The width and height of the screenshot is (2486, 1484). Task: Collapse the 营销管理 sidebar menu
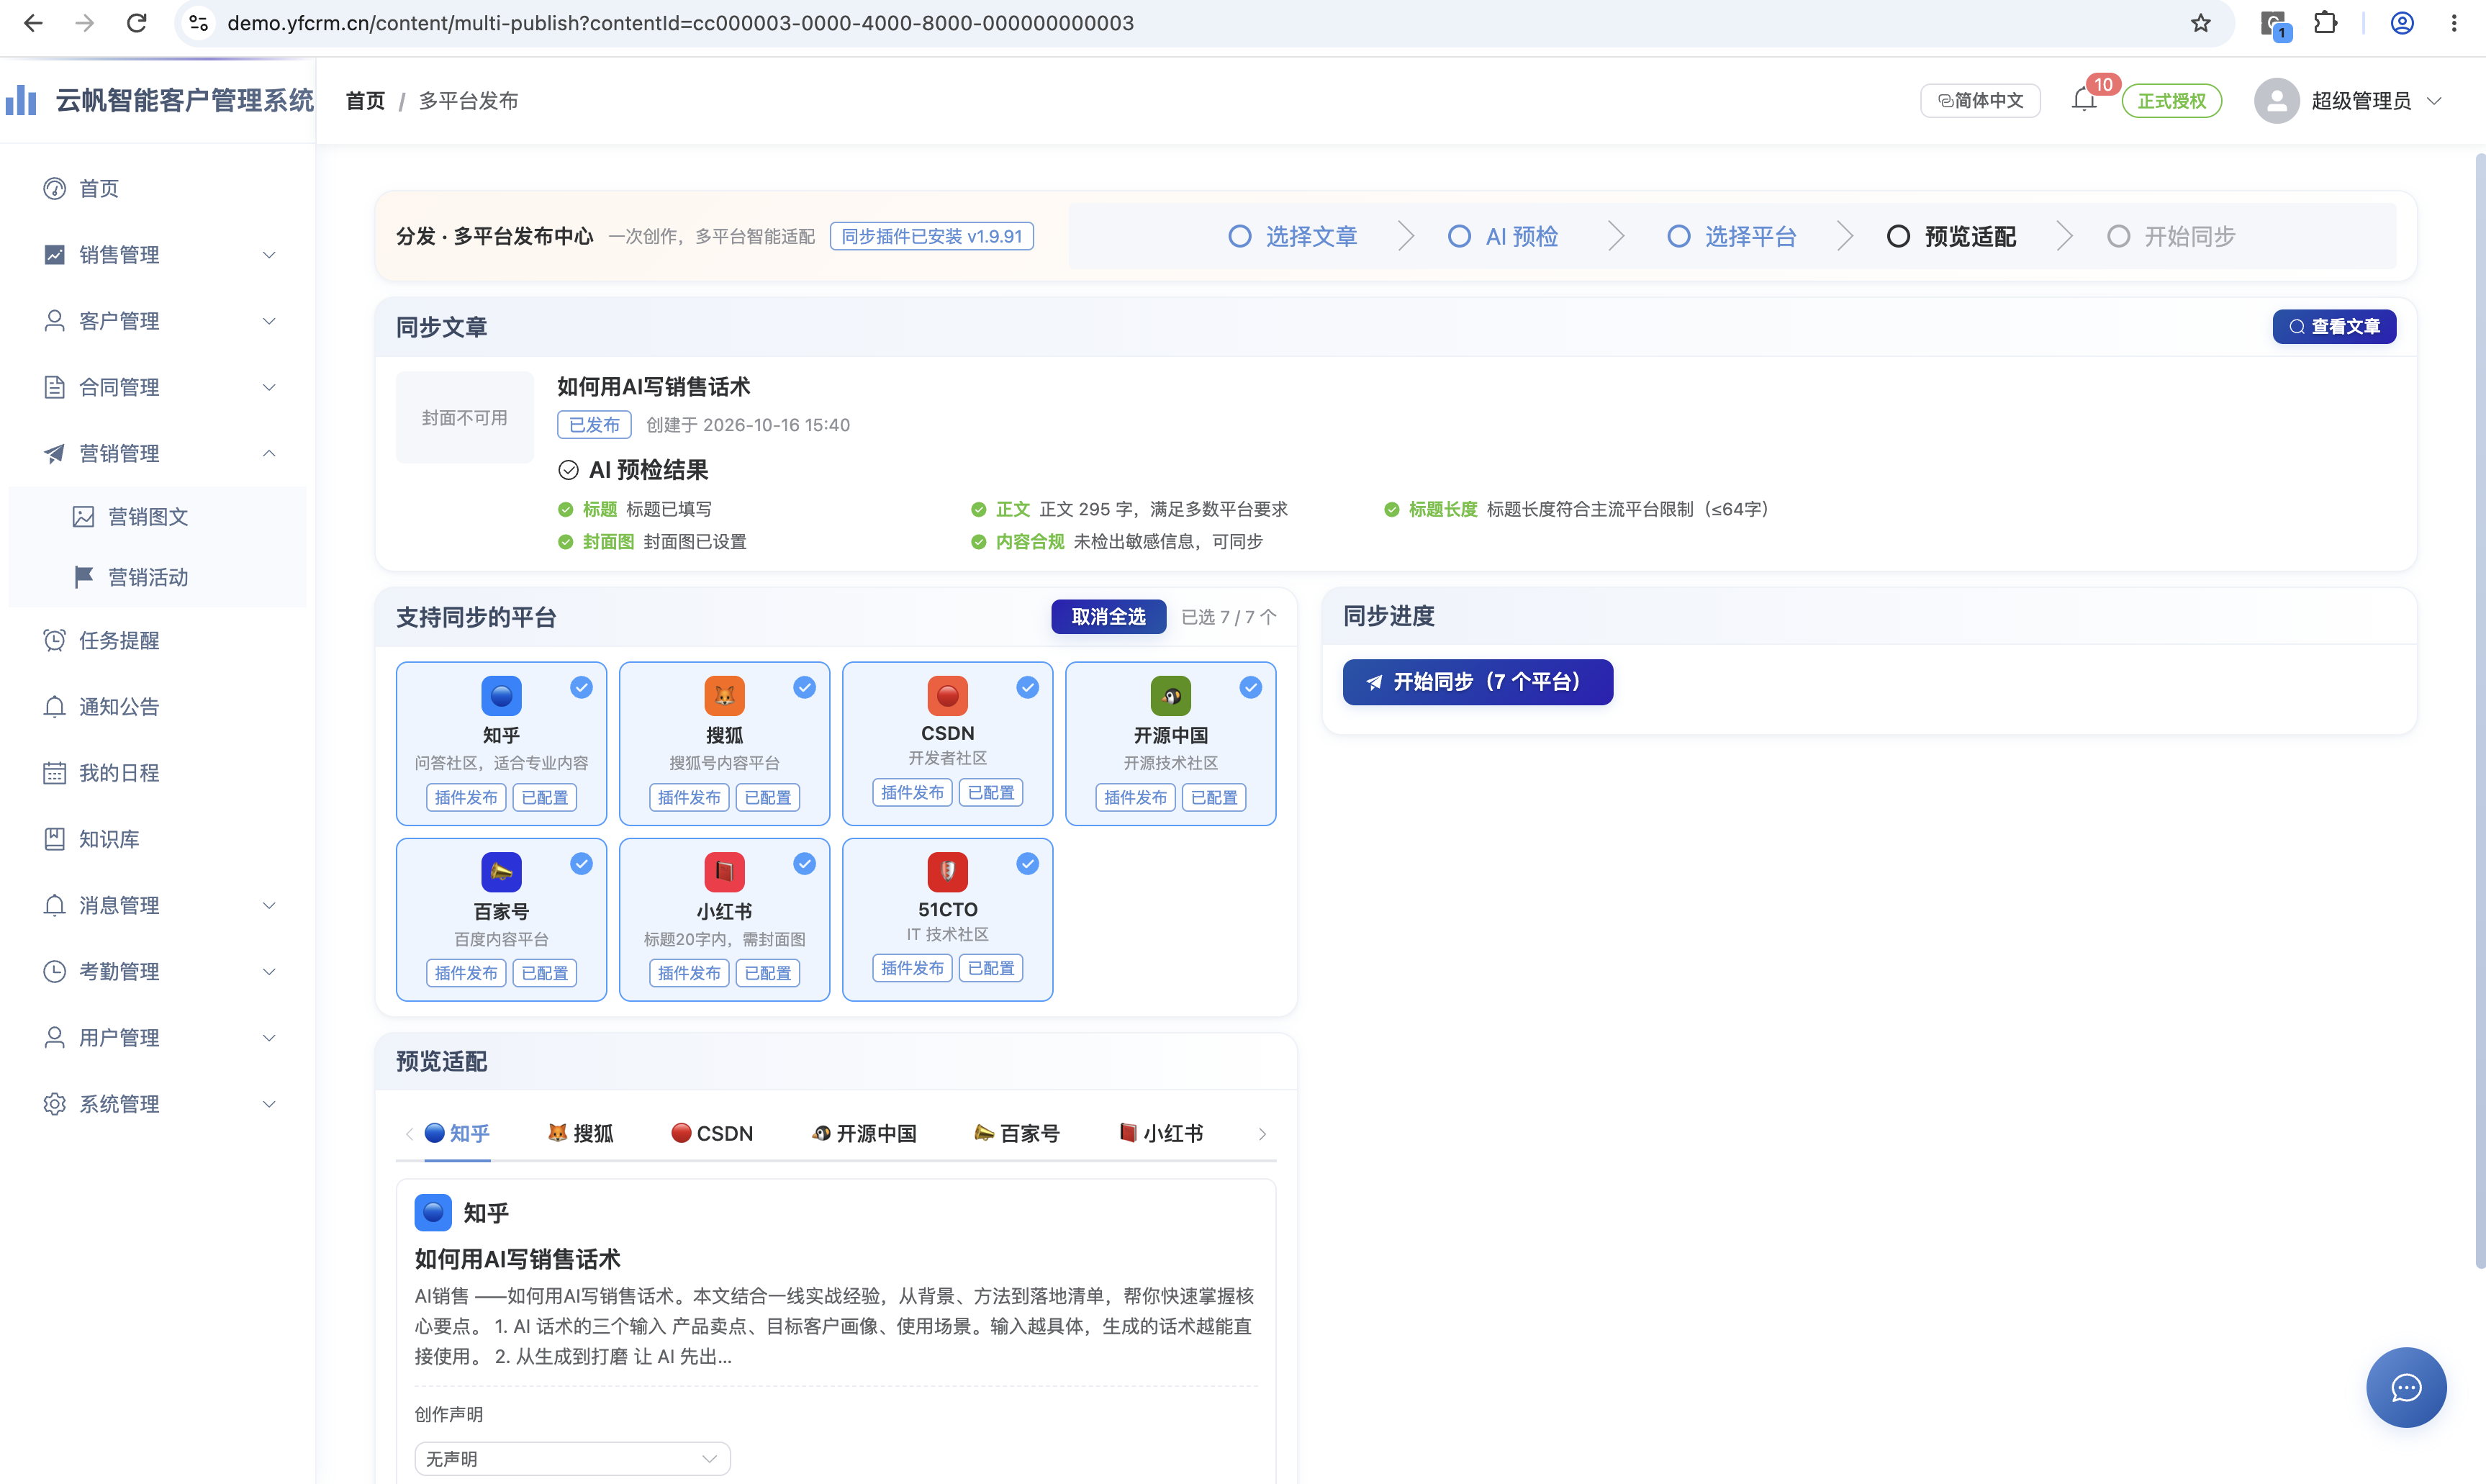click(157, 453)
